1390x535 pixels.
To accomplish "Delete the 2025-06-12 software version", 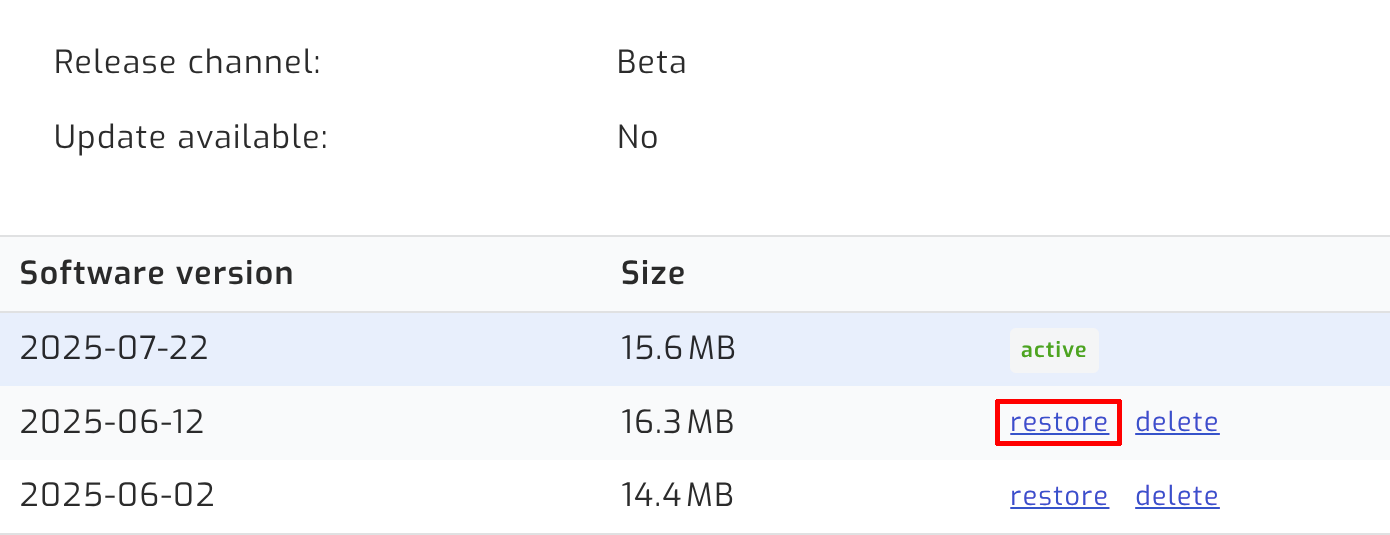I will 1177,422.
